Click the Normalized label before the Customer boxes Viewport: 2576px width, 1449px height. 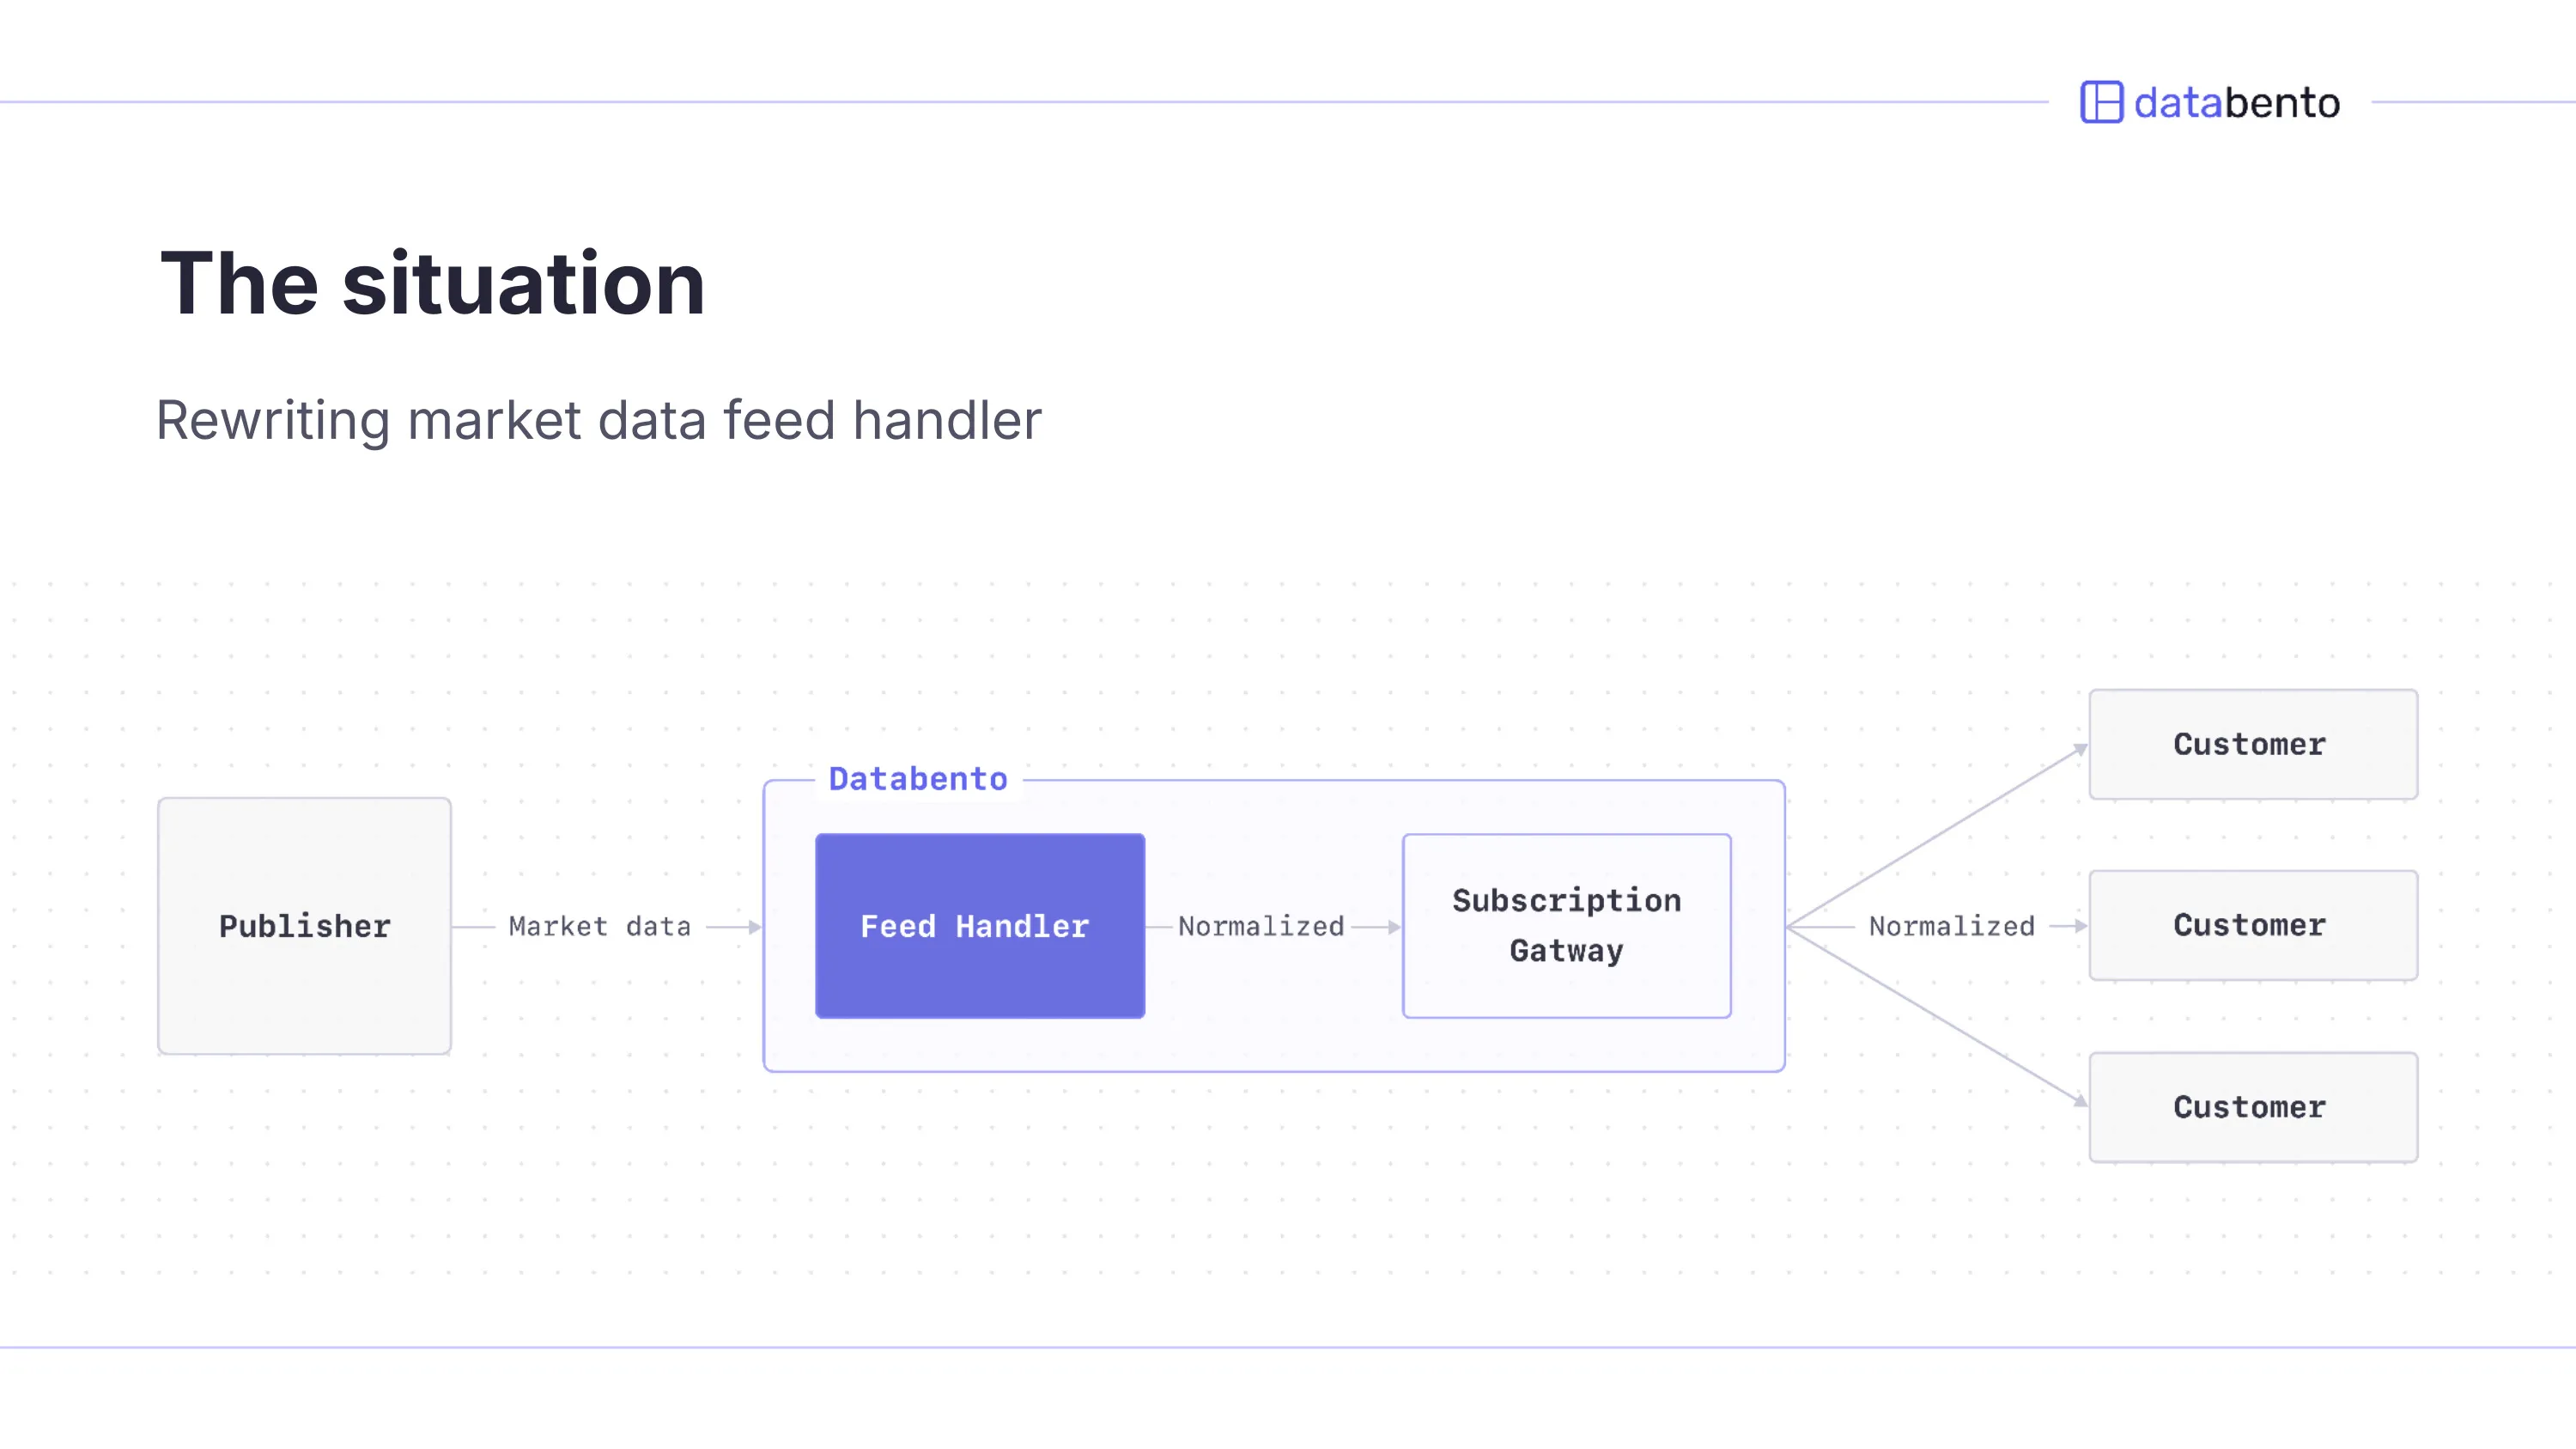click(1951, 927)
